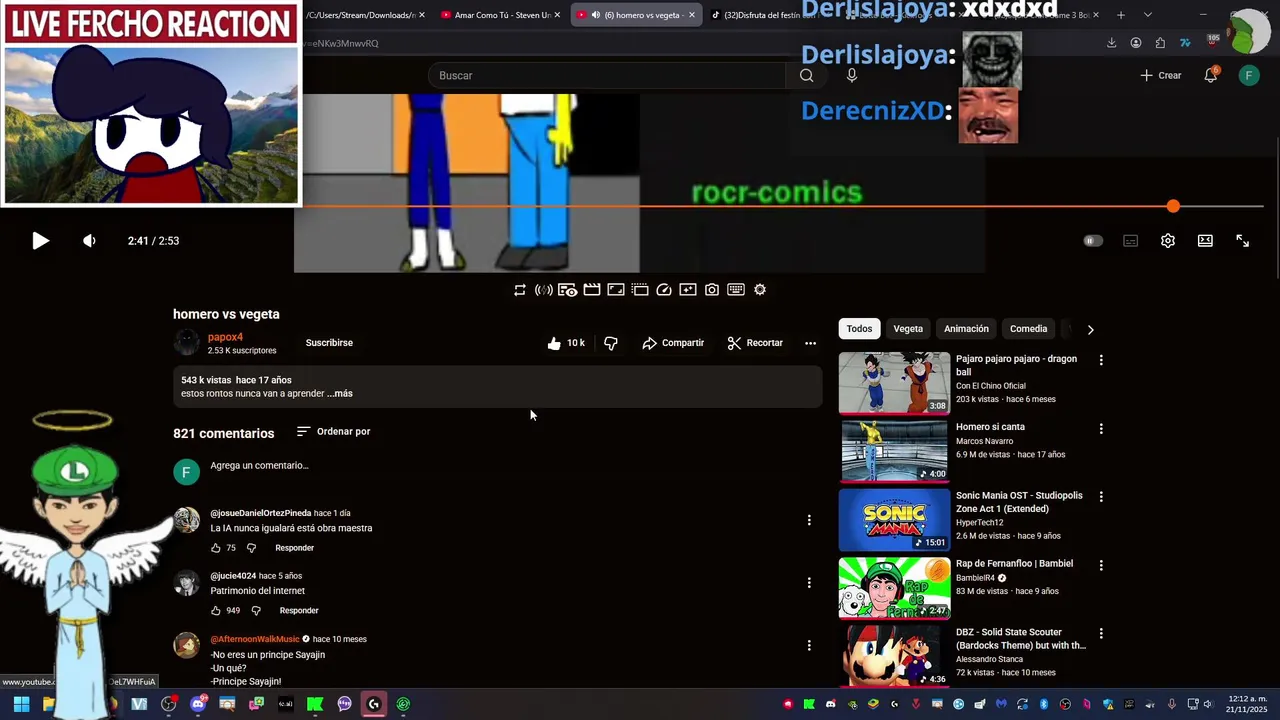Screen dimensions: 1280x720
Task: Dislike the video with thumbs down
Action: click(611, 343)
